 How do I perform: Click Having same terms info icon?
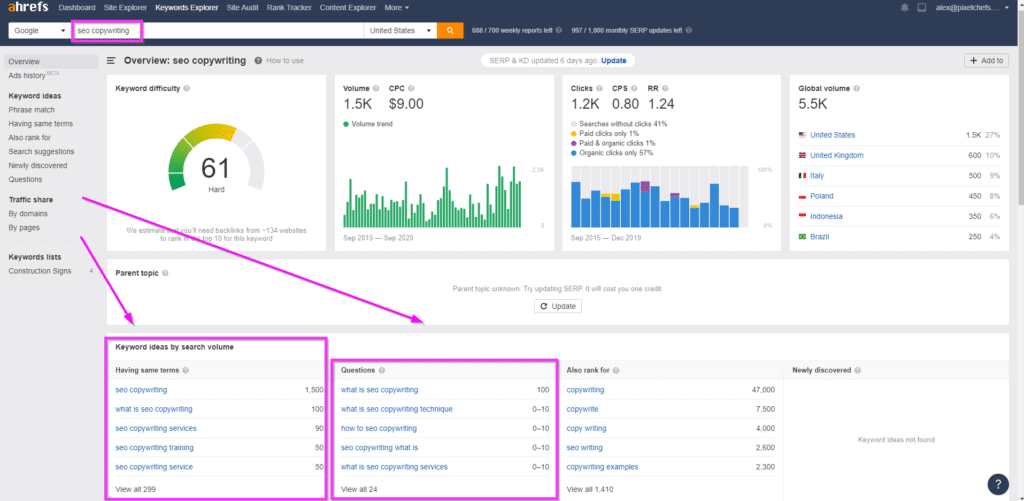pyautogui.click(x=185, y=370)
